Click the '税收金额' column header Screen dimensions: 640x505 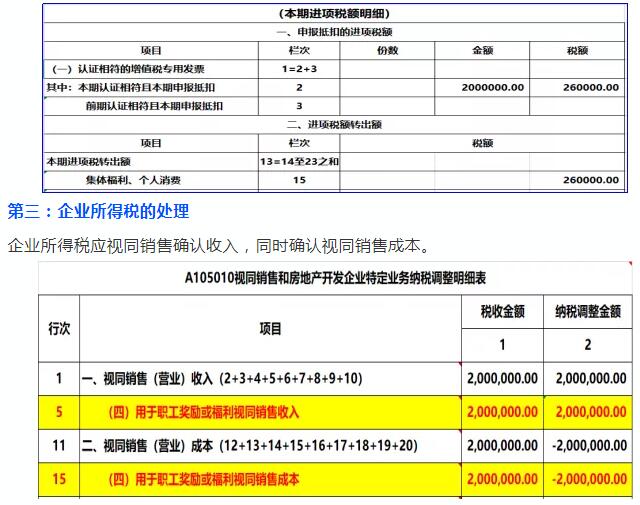[x=502, y=312]
